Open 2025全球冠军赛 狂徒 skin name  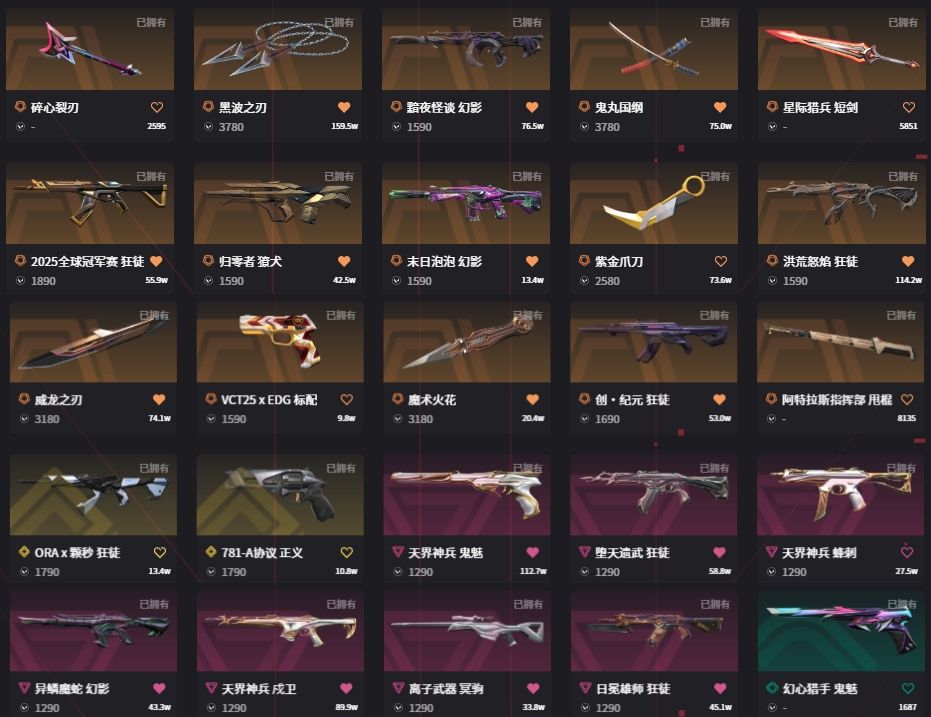click(x=87, y=262)
